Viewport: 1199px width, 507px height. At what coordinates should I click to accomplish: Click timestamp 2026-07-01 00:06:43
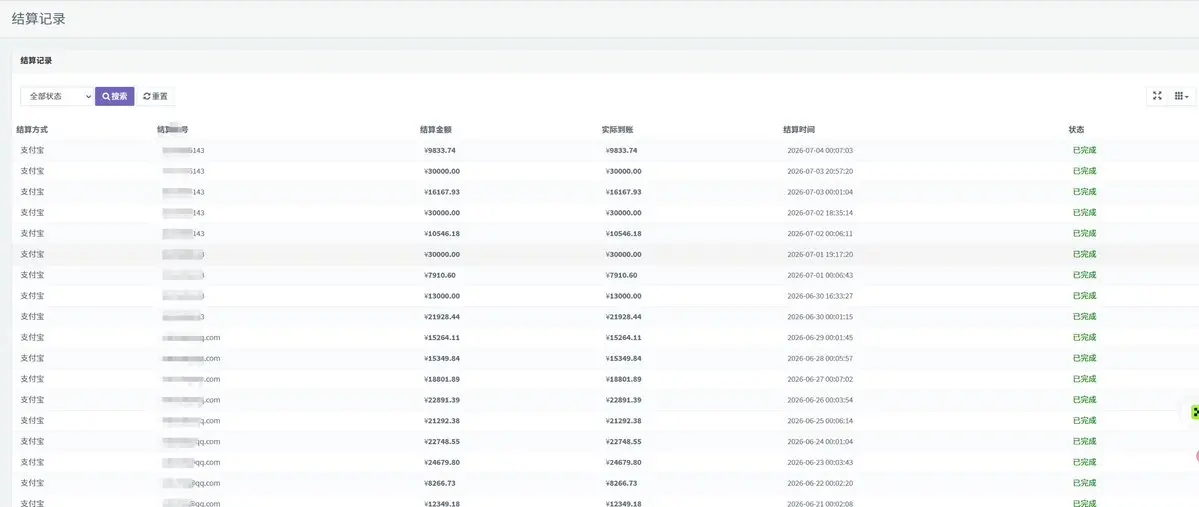(x=820, y=275)
